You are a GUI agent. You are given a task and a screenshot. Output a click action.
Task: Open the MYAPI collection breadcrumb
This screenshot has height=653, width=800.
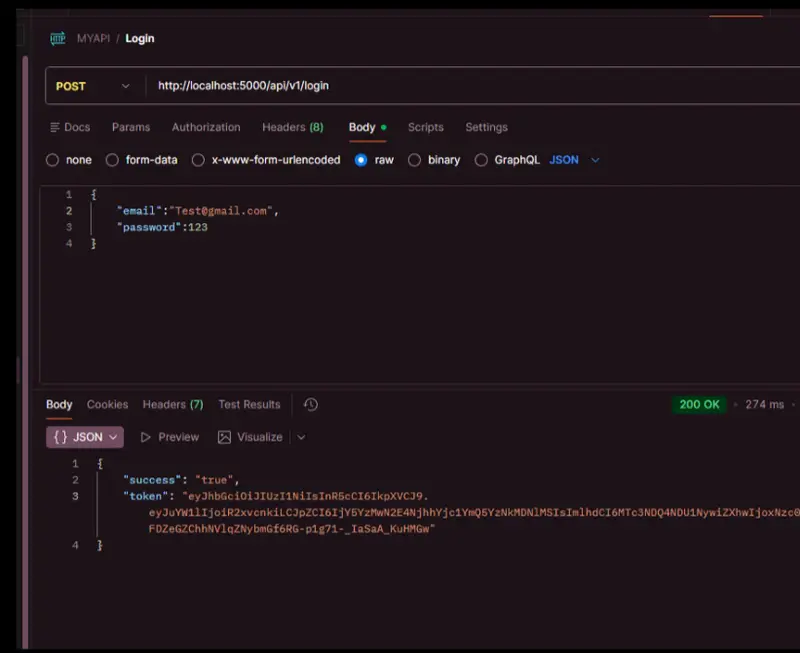point(93,38)
